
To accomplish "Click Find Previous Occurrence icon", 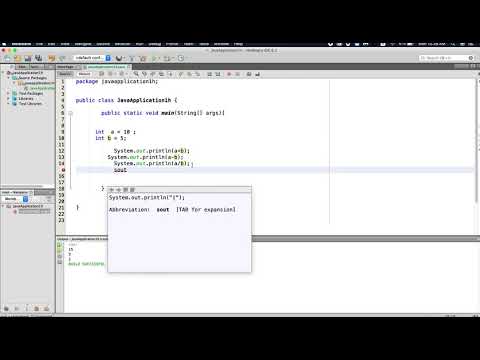I will coord(144,74).
